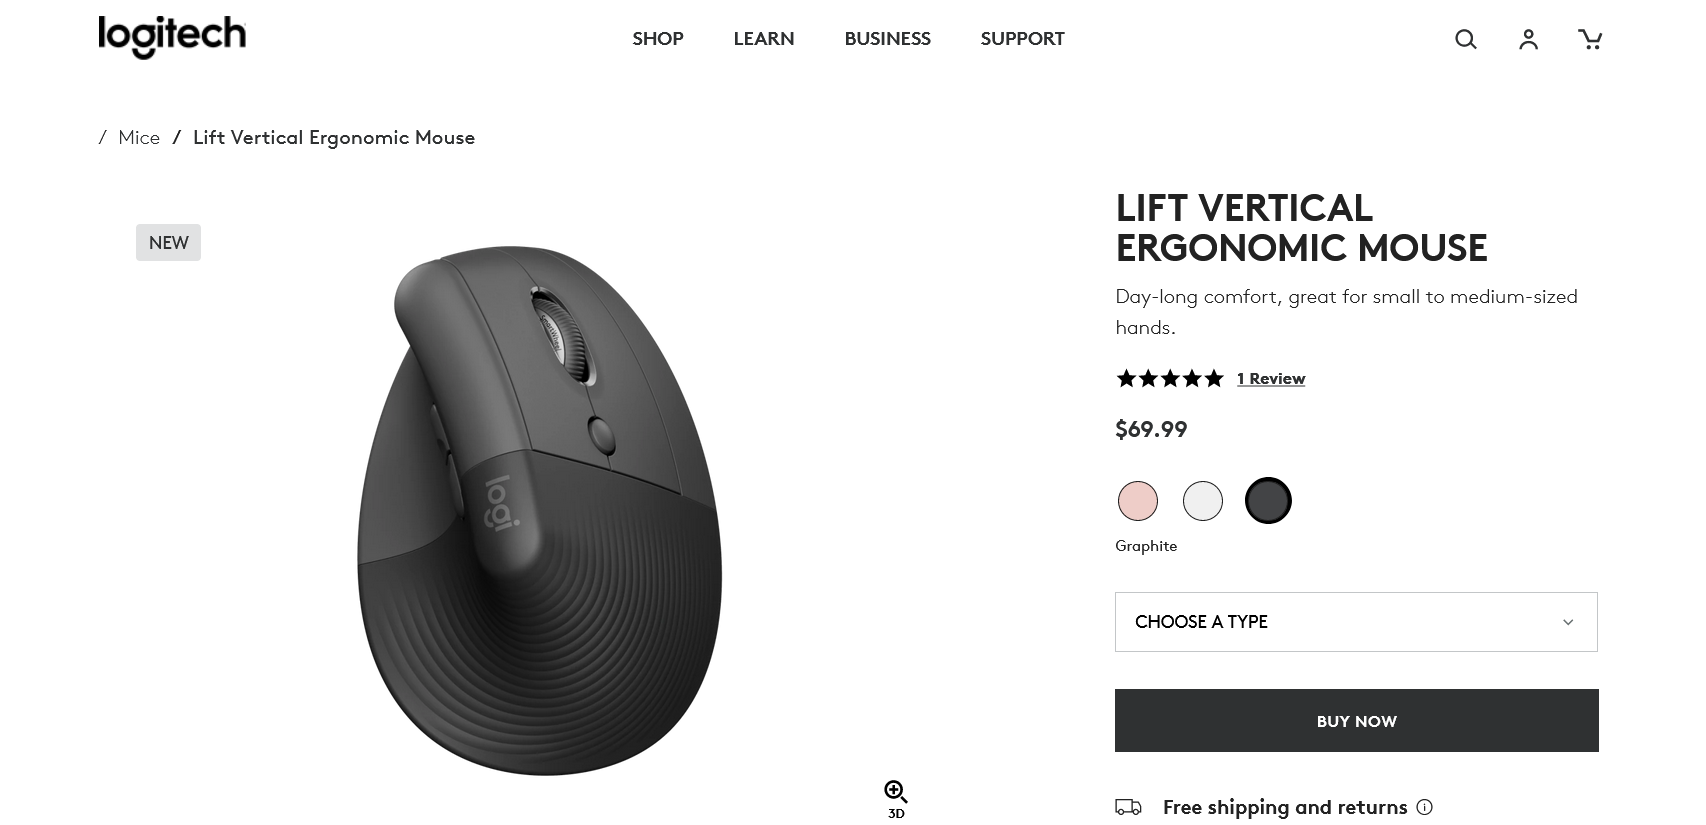Open the Shop menu
The height and width of the screenshot is (825, 1706).
[658, 39]
